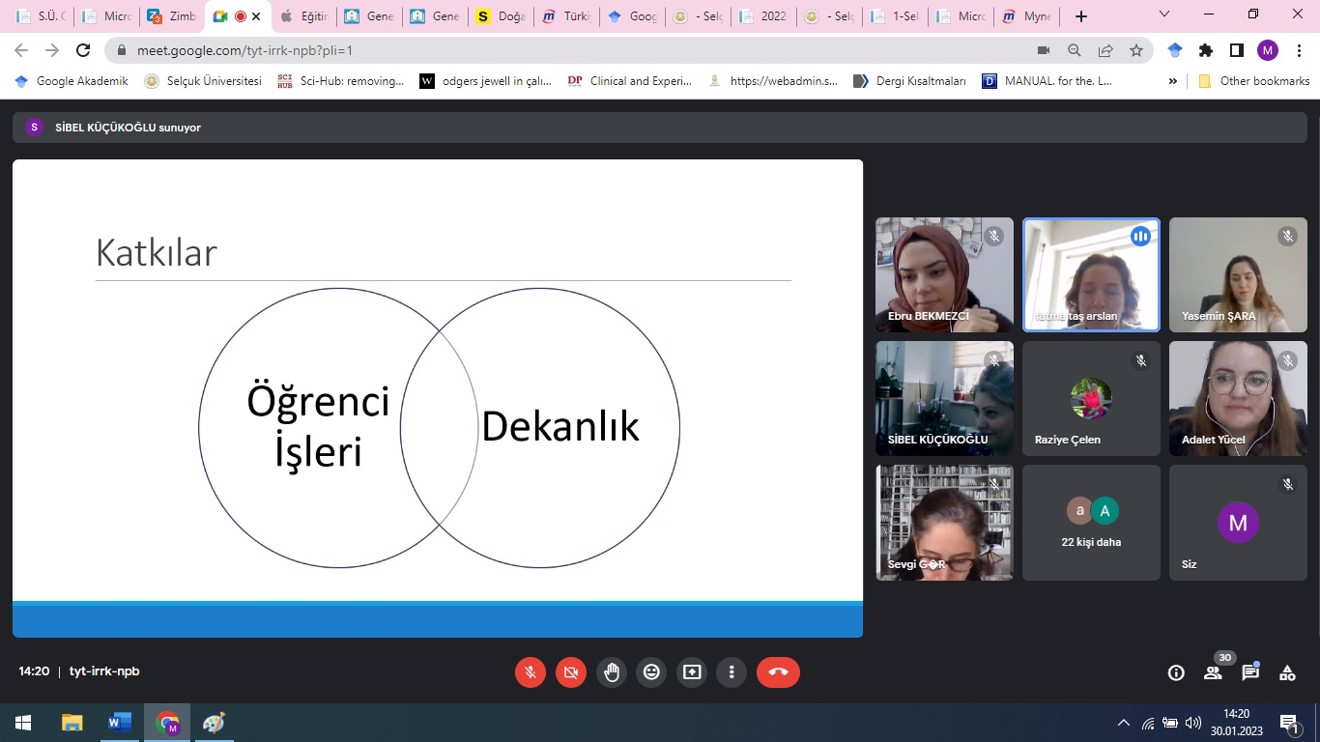Click the present screen button
Image resolution: width=1320 pixels, height=742 pixels.
coord(692,672)
